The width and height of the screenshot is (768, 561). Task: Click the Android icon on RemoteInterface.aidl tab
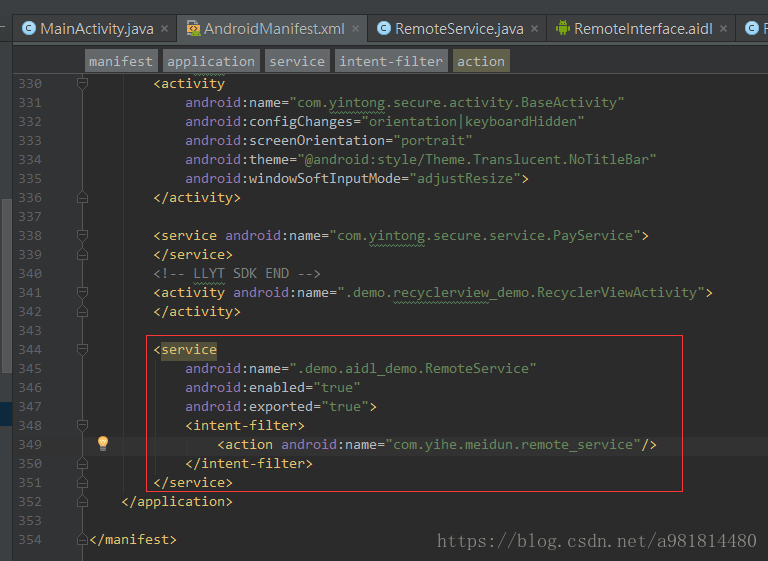click(x=563, y=28)
